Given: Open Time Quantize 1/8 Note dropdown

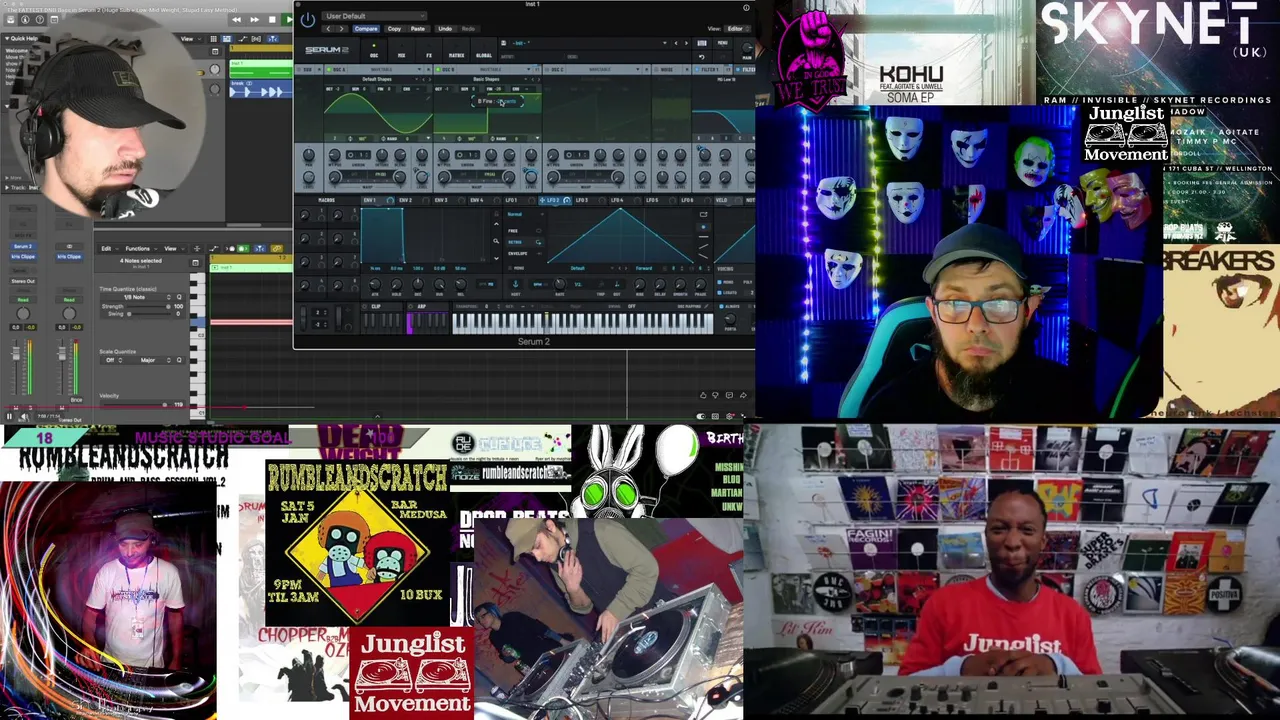Looking at the screenshot, I should (x=137, y=297).
